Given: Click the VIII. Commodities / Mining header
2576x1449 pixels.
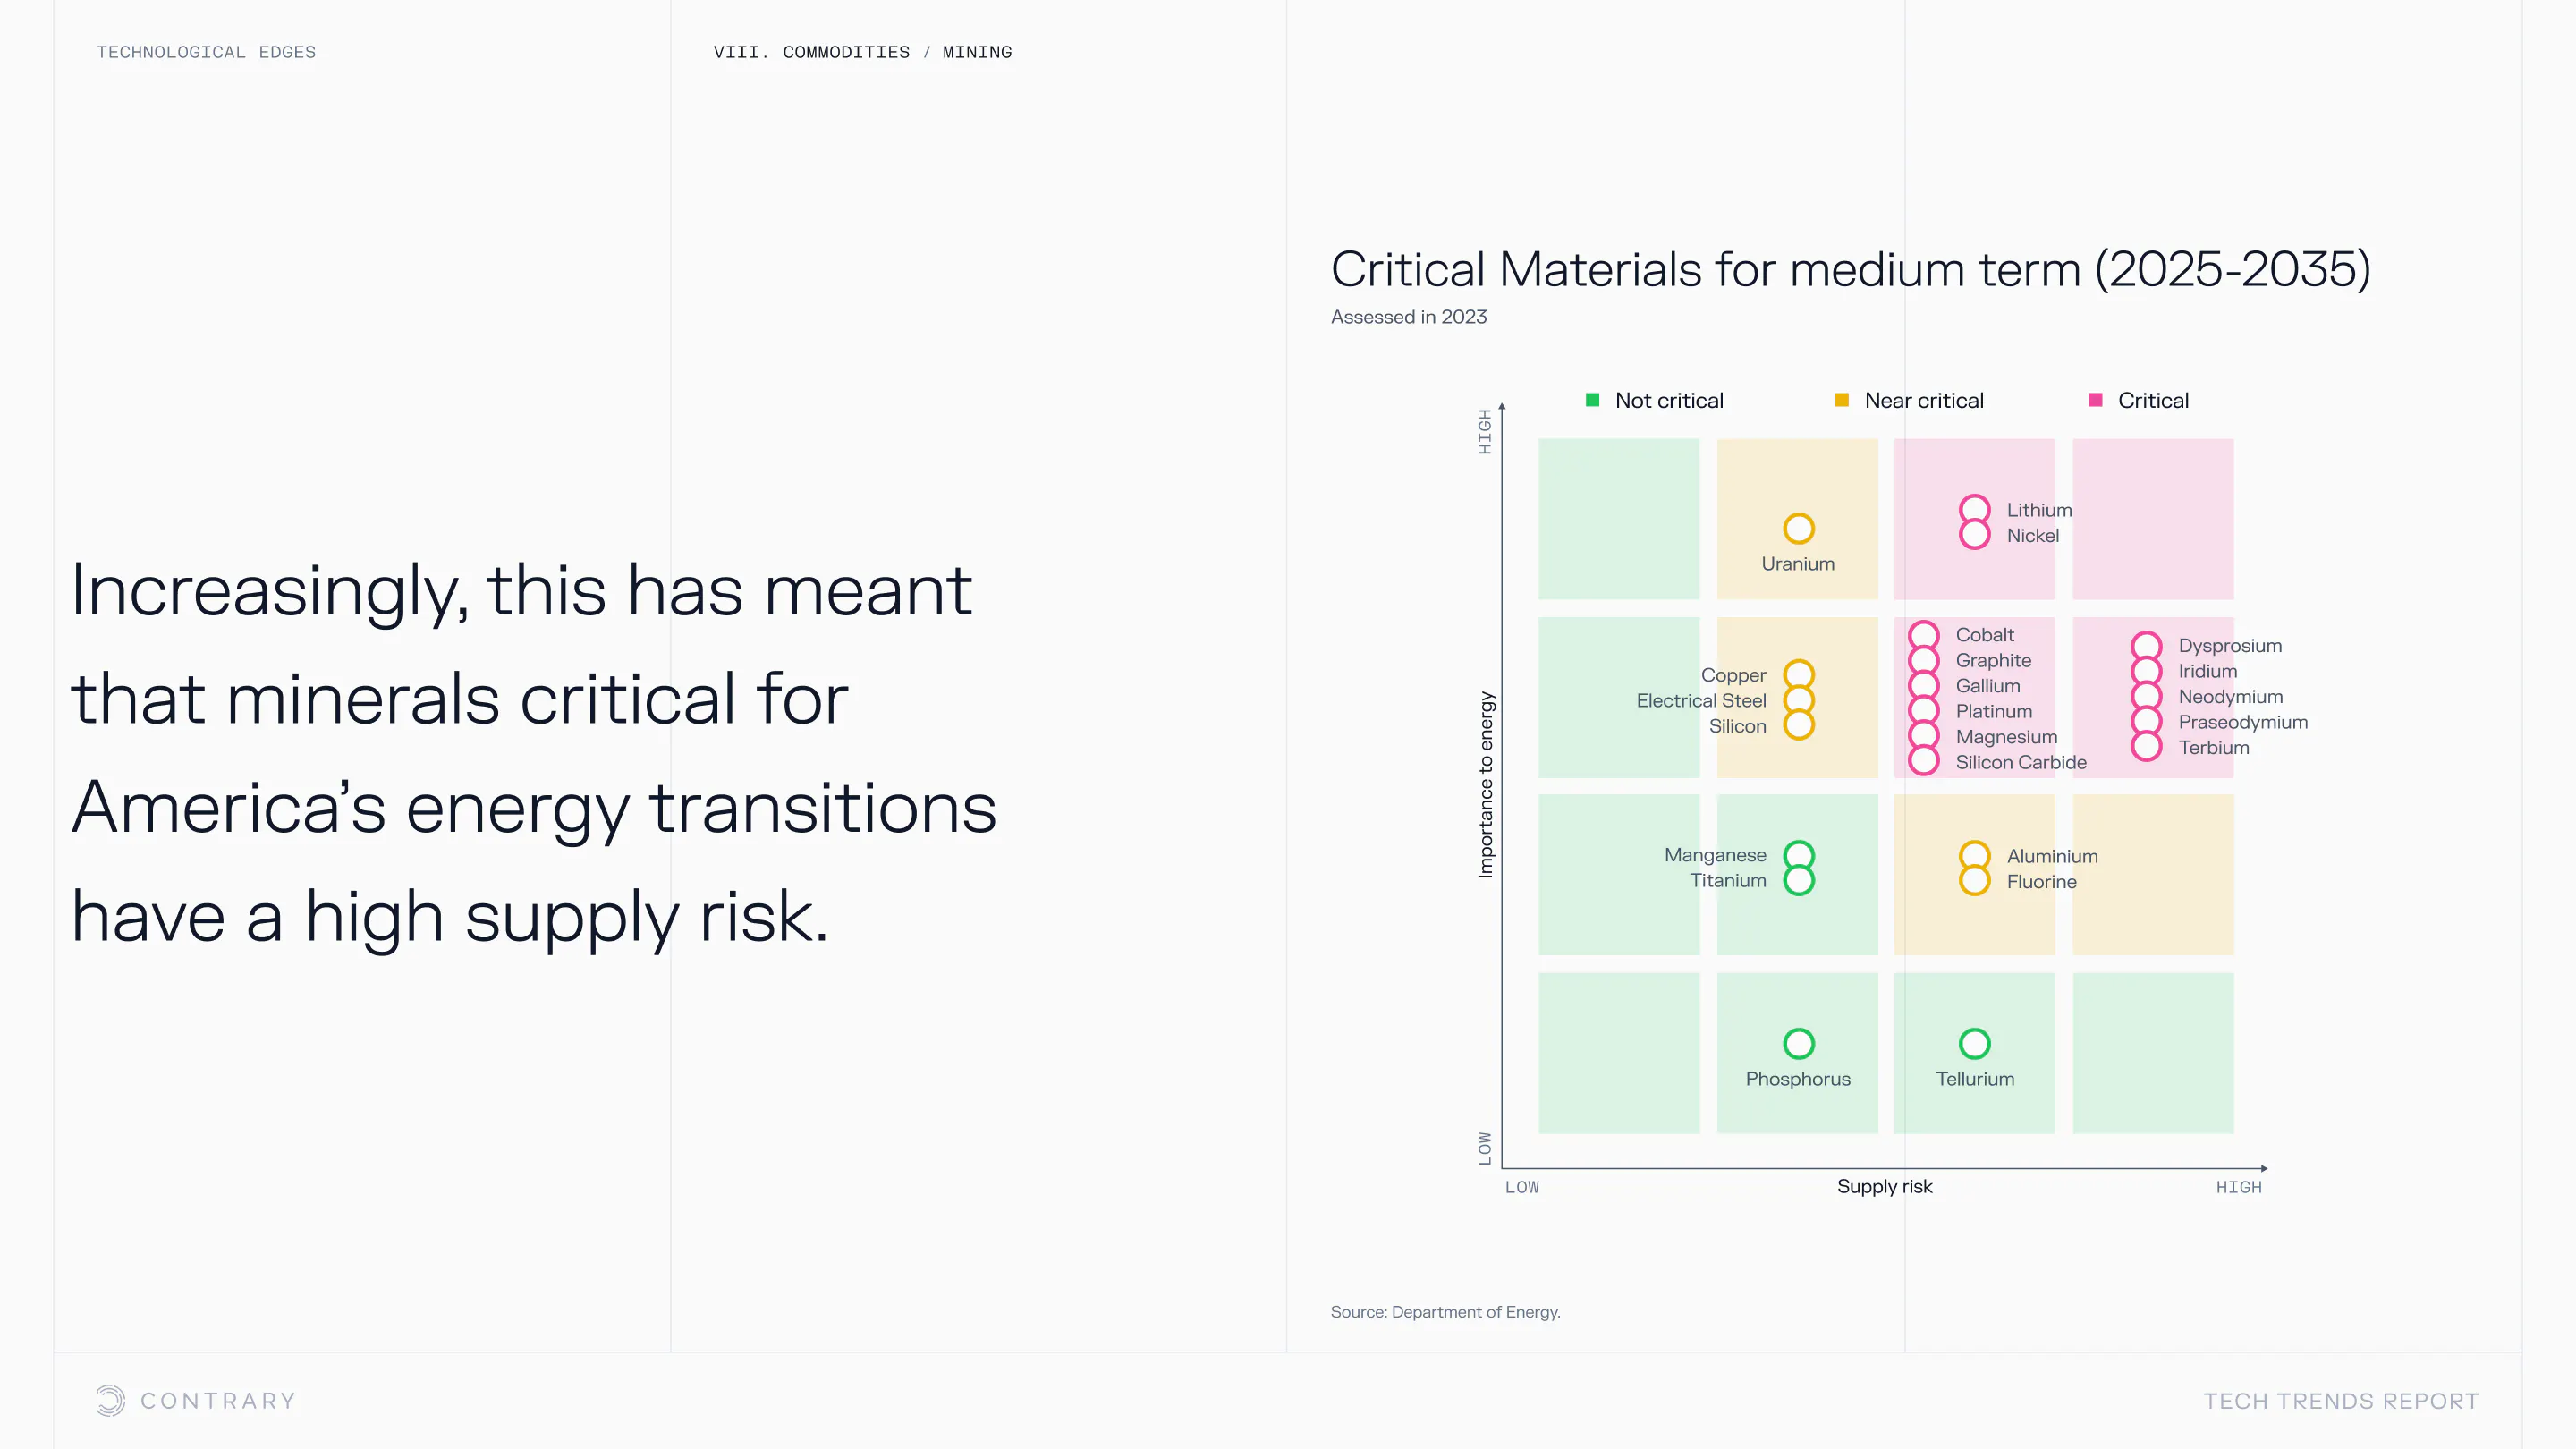Looking at the screenshot, I should coord(862,52).
